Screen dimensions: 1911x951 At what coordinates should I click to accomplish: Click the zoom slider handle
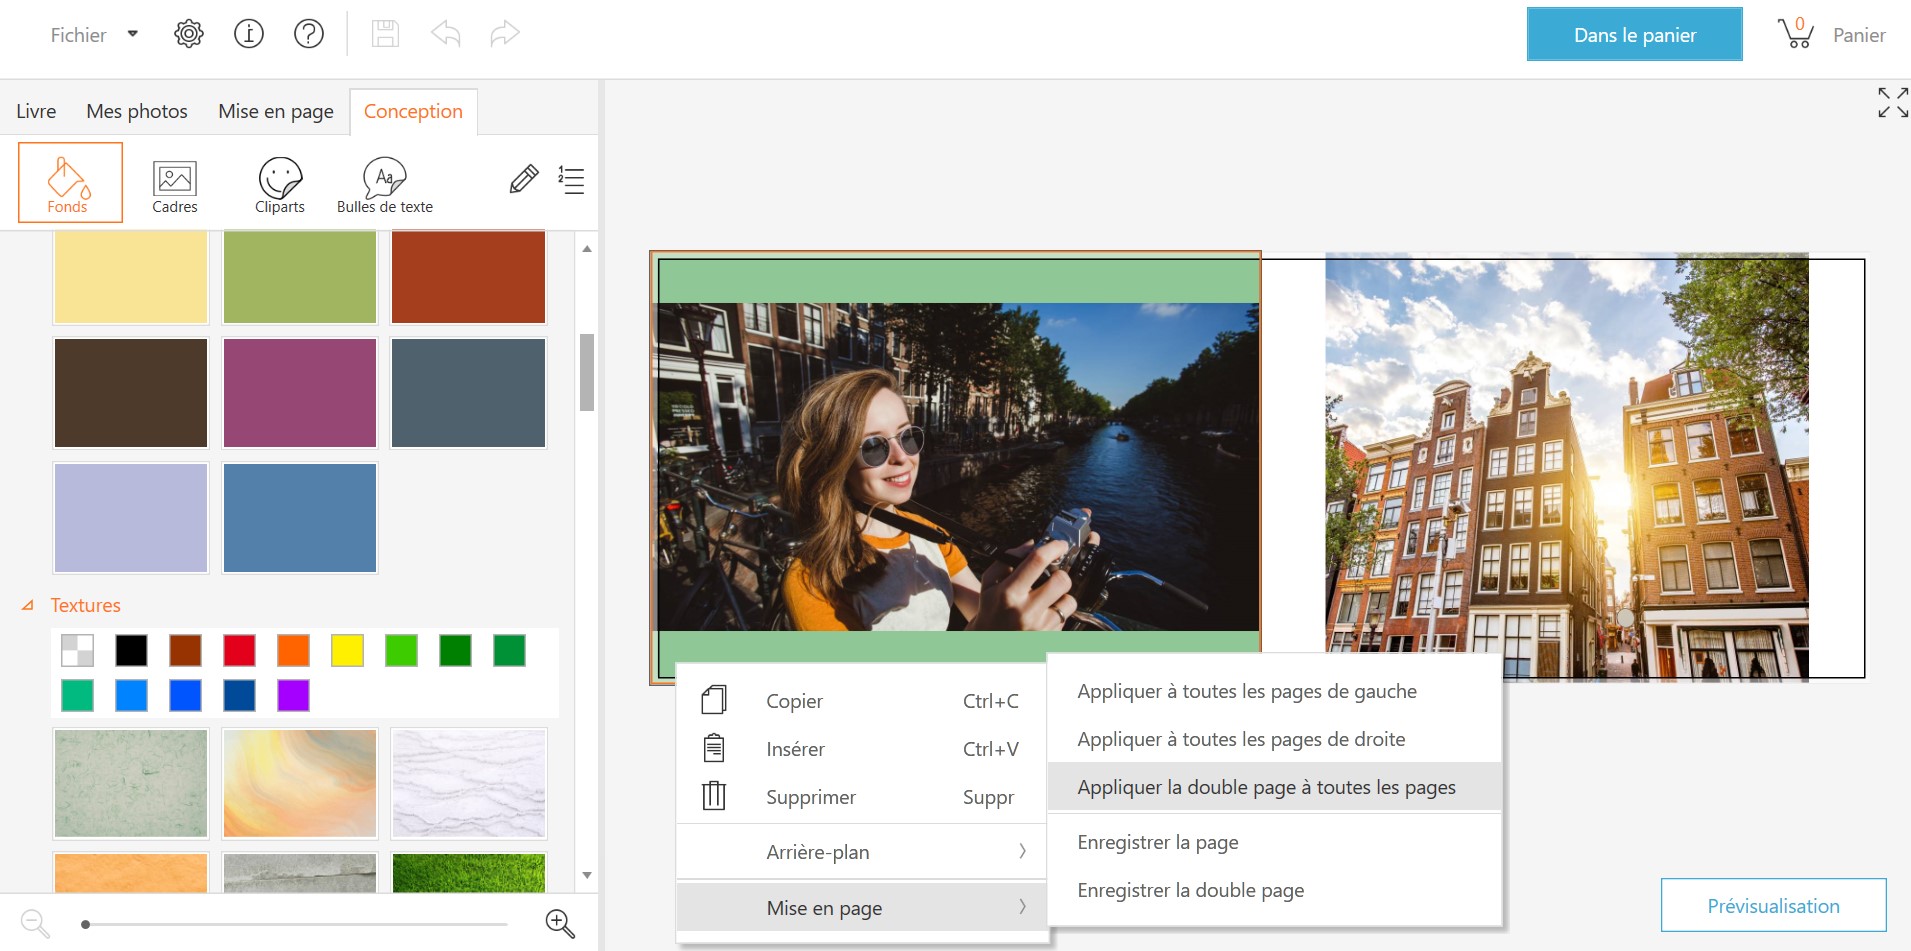(x=86, y=924)
